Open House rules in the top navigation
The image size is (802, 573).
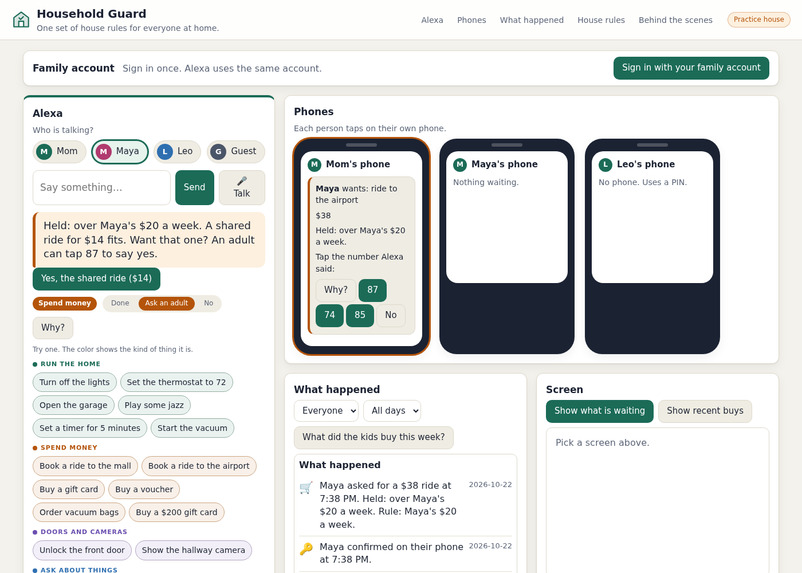tap(601, 20)
